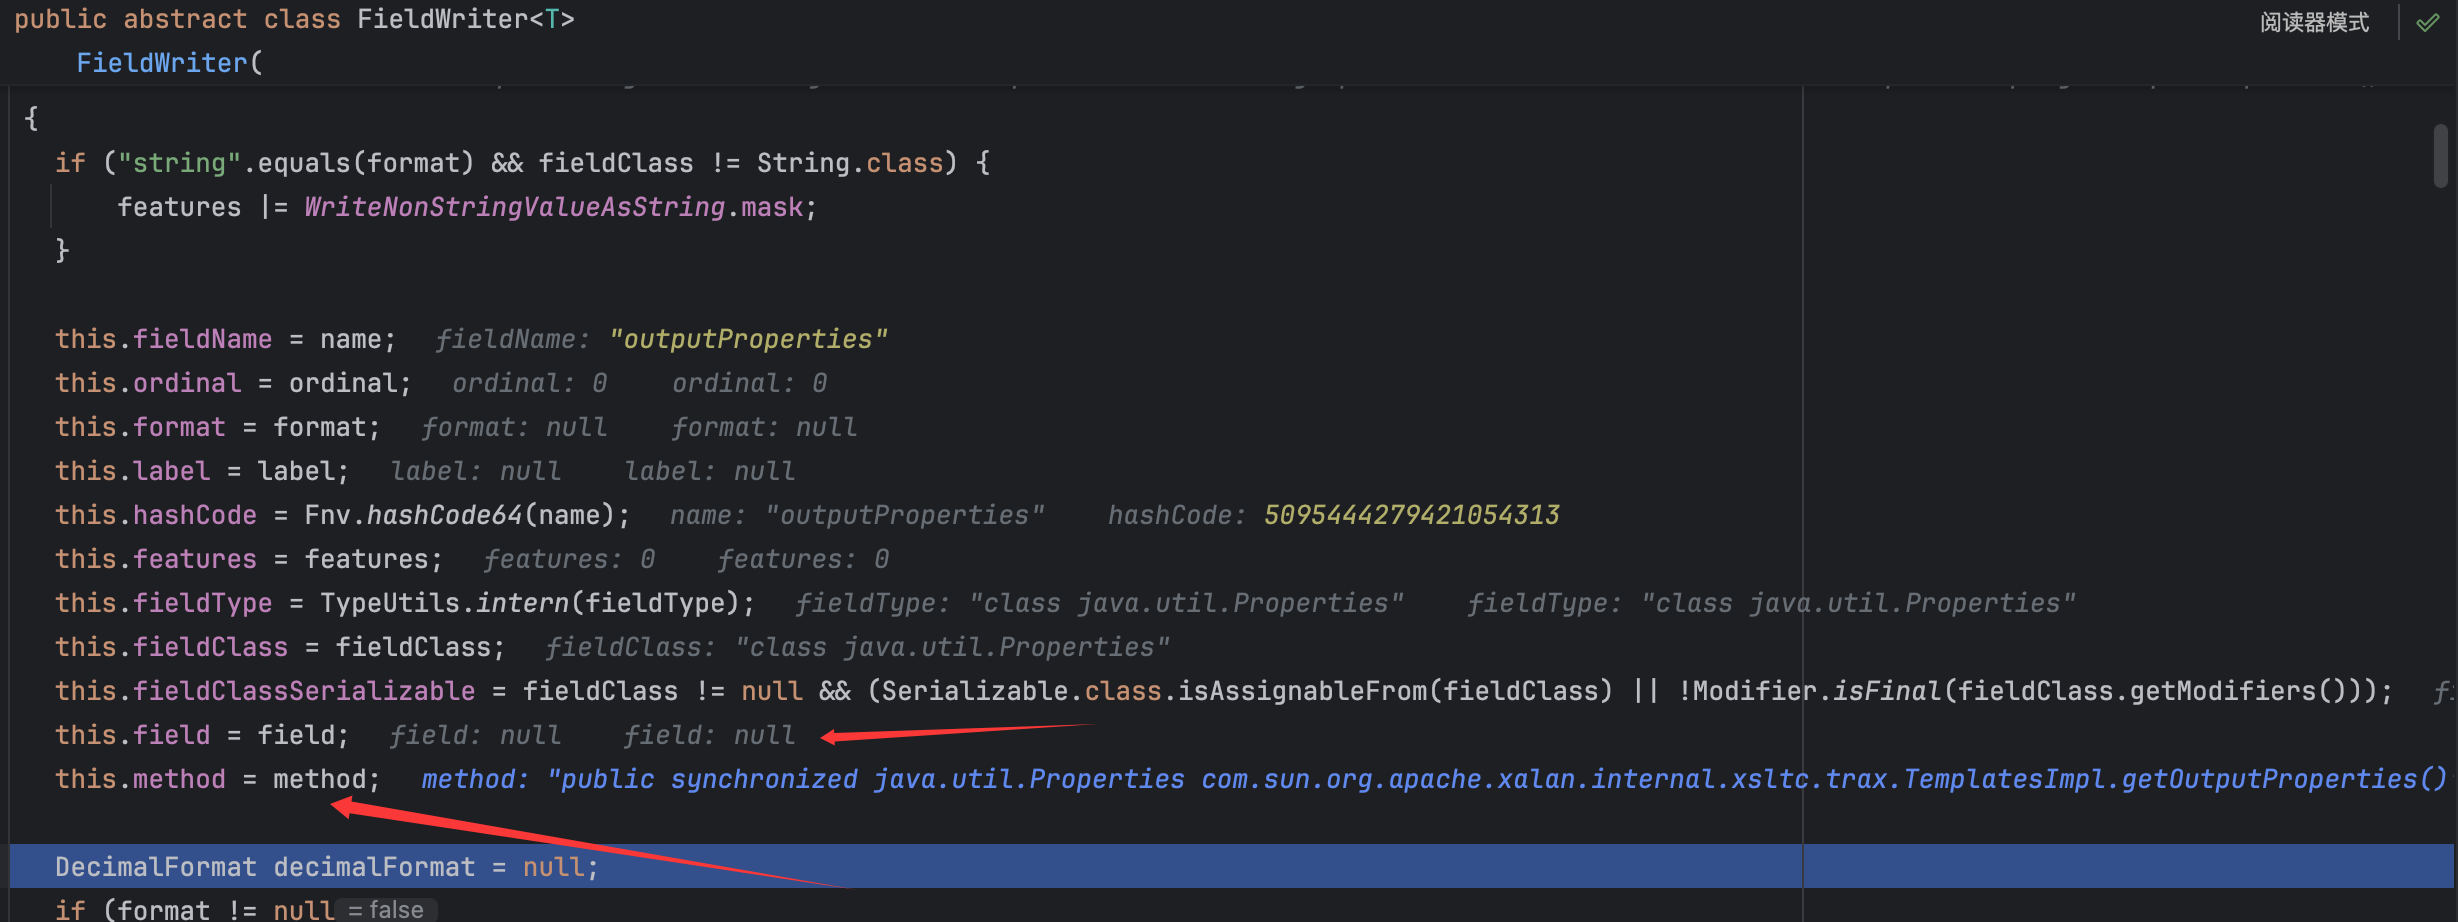2458x922 pixels.
Task: Click the hashCode64 method call
Action: tap(444, 515)
